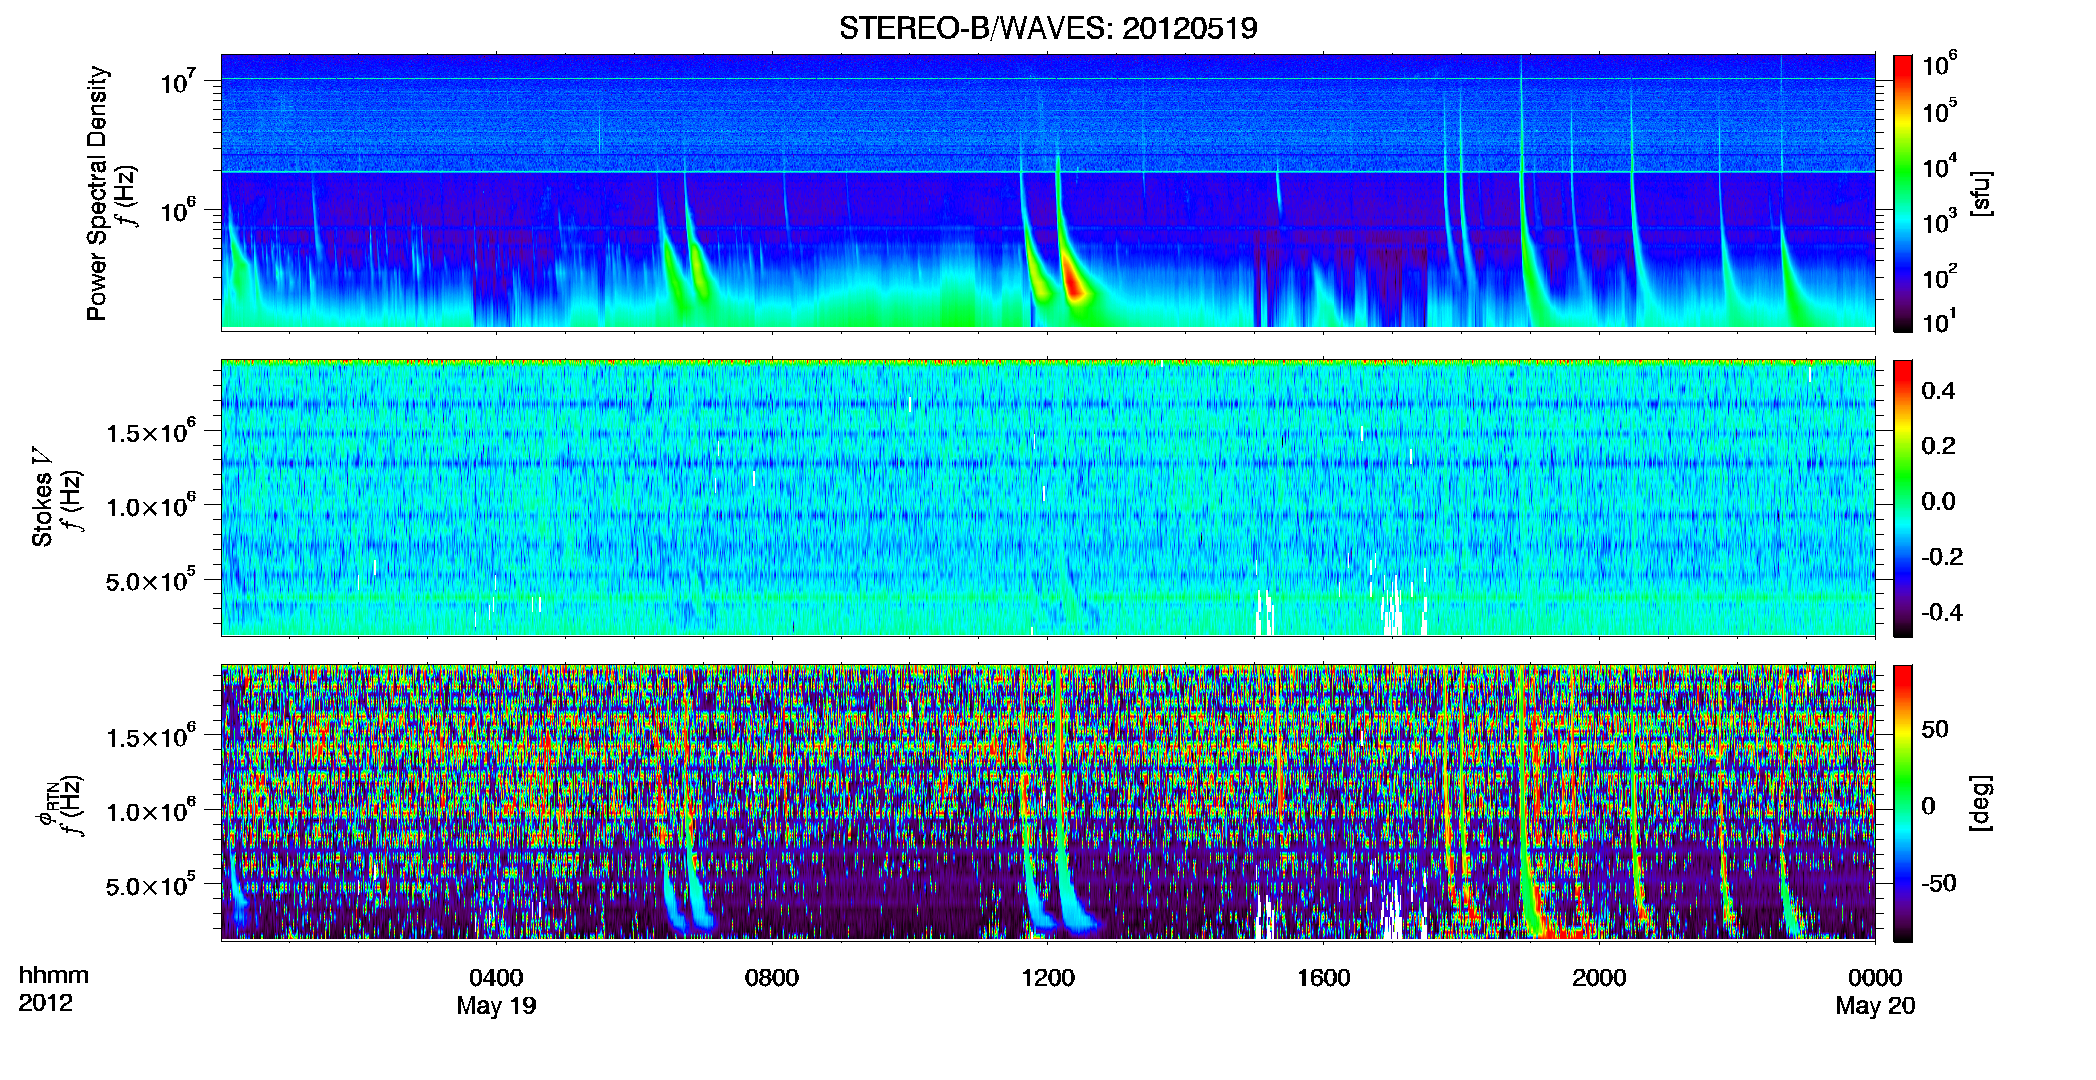
Task: Click the power spectral density spectrogram panel
Action: pyautogui.click(x=1048, y=192)
